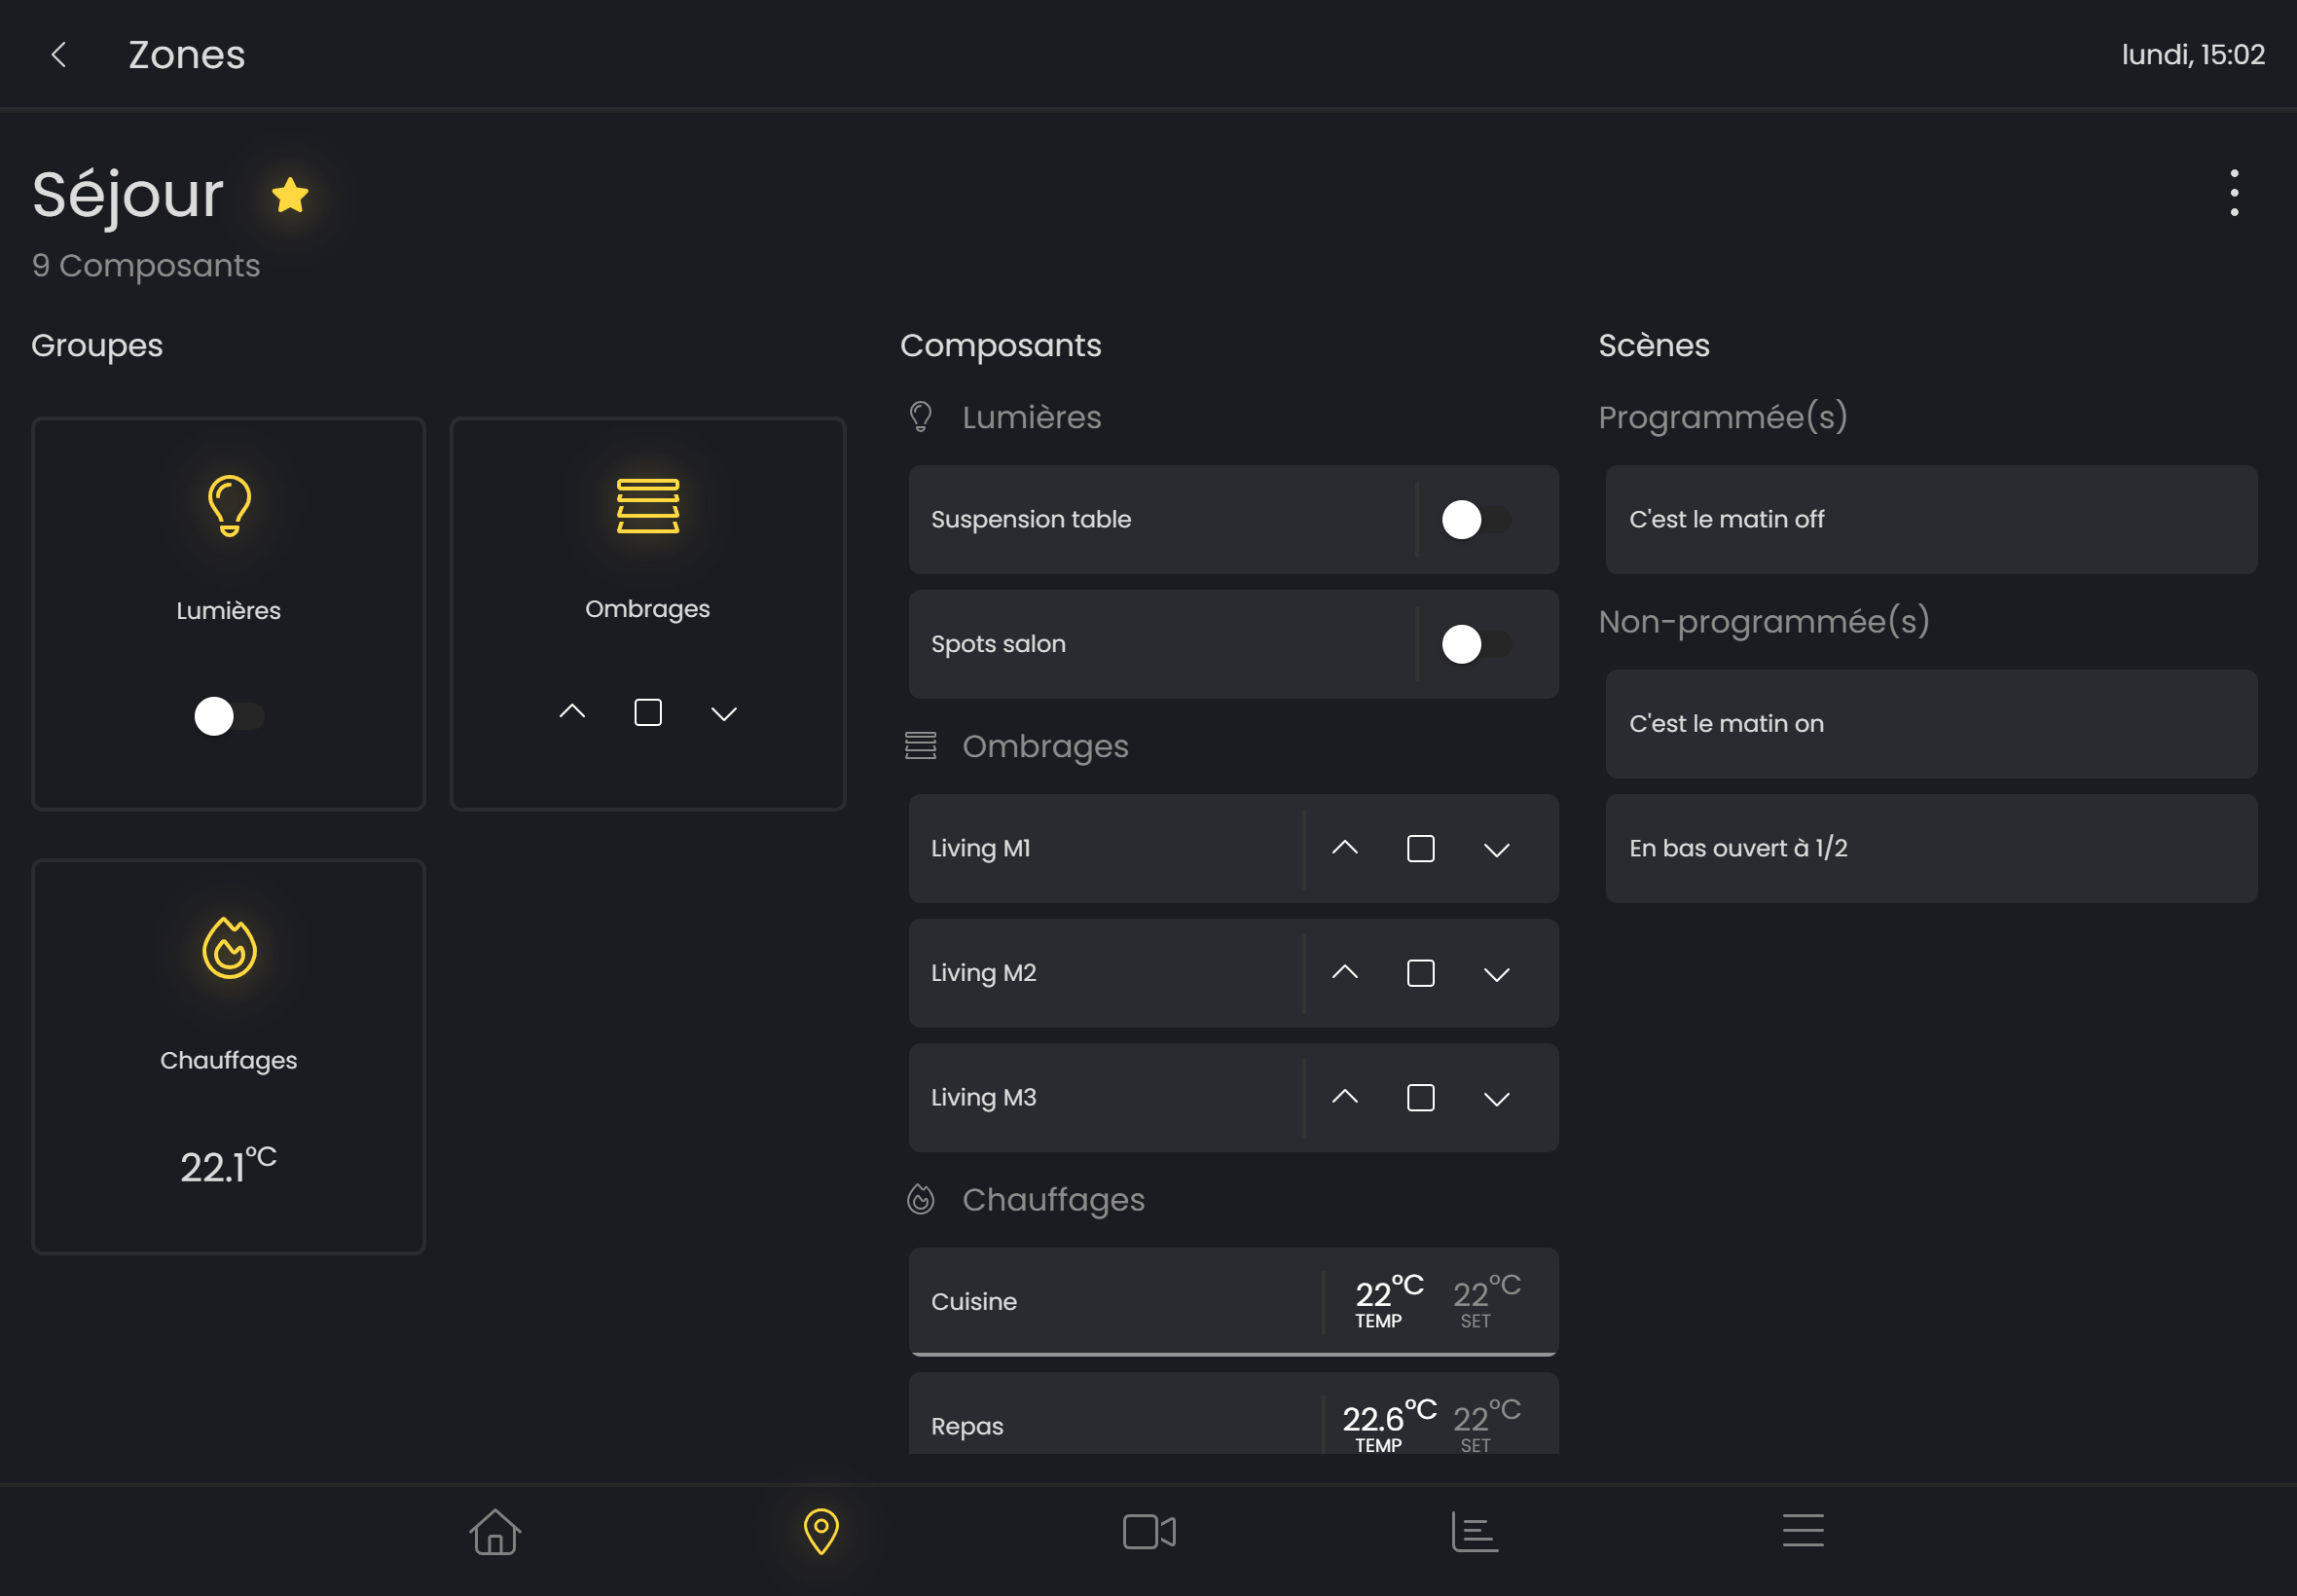Select the Zones location pin icon
The image size is (2297, 1596).
821,1531
